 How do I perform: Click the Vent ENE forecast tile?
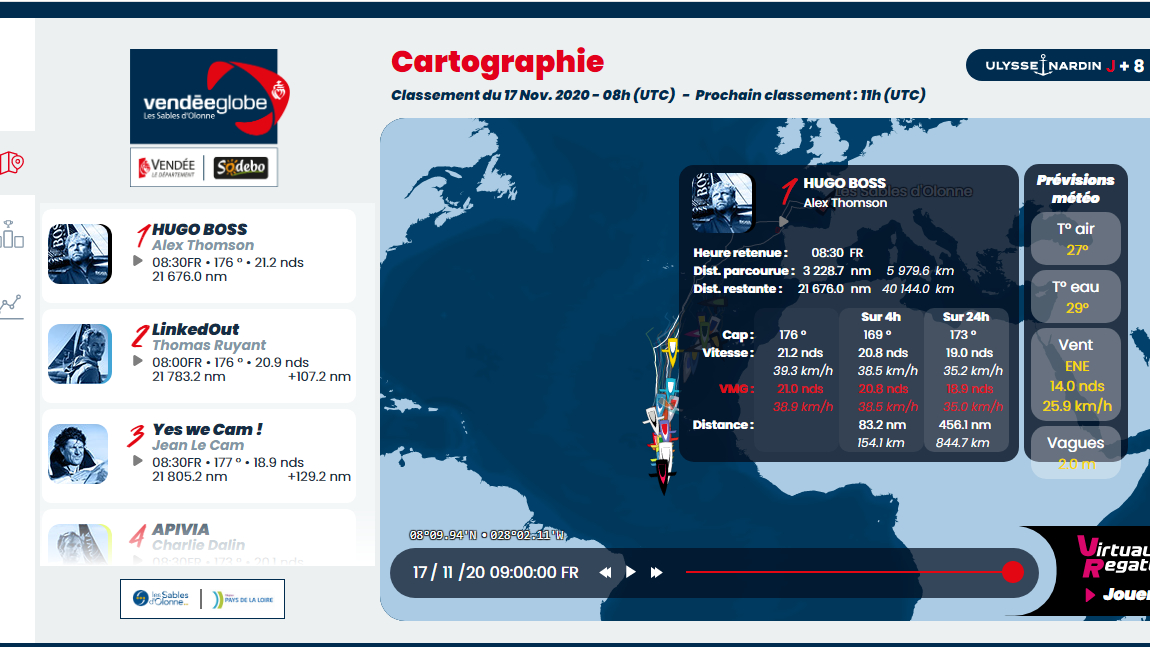tap(1076, 374)
